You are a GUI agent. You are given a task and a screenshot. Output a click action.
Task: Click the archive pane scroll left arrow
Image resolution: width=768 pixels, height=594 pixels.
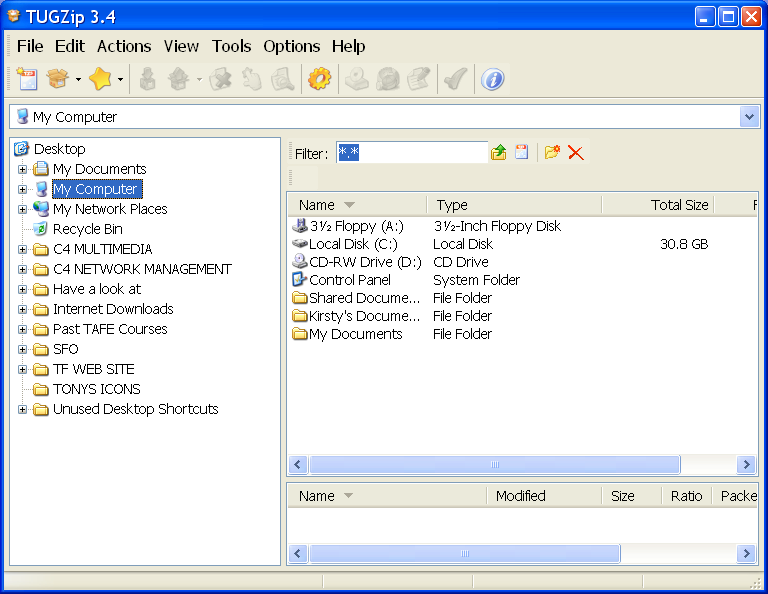[298, 553]
